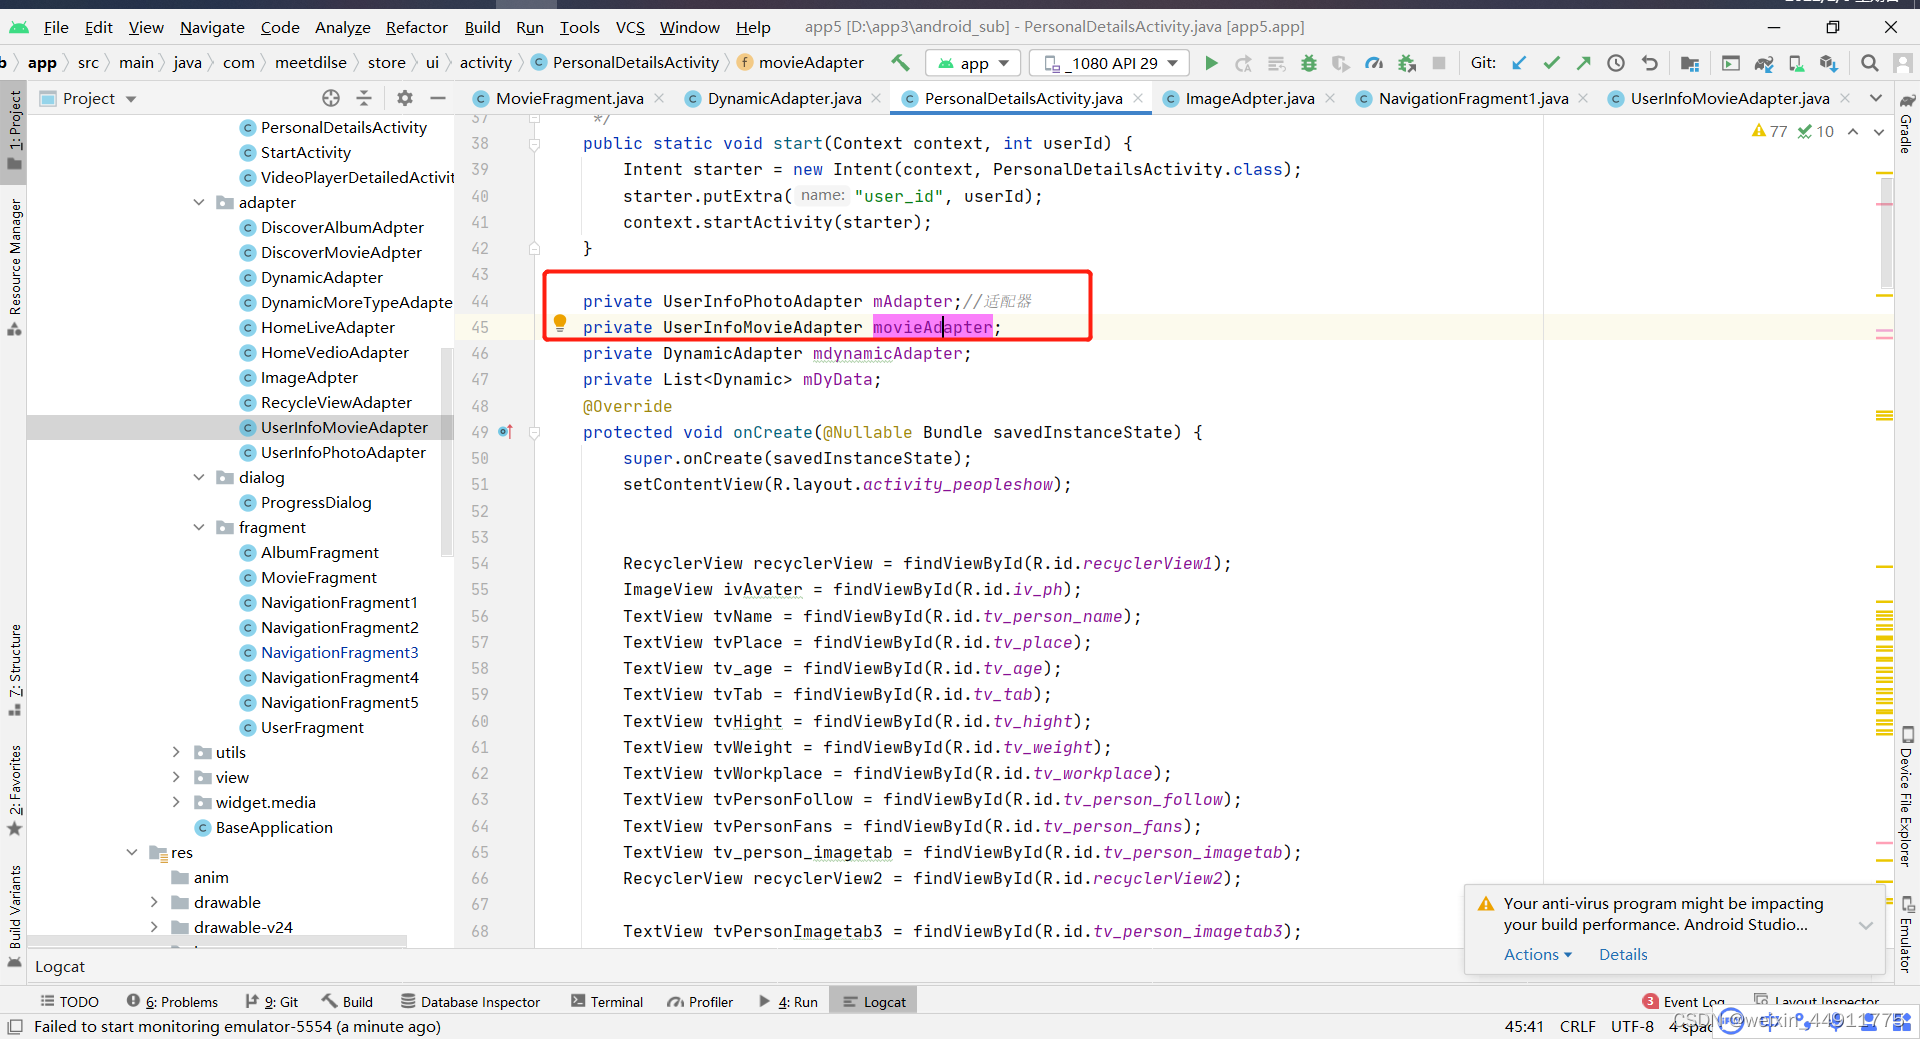The width and height of the screenshot is (1920, 1039).
Task: Expand the drawable folder
Action: 154,902
